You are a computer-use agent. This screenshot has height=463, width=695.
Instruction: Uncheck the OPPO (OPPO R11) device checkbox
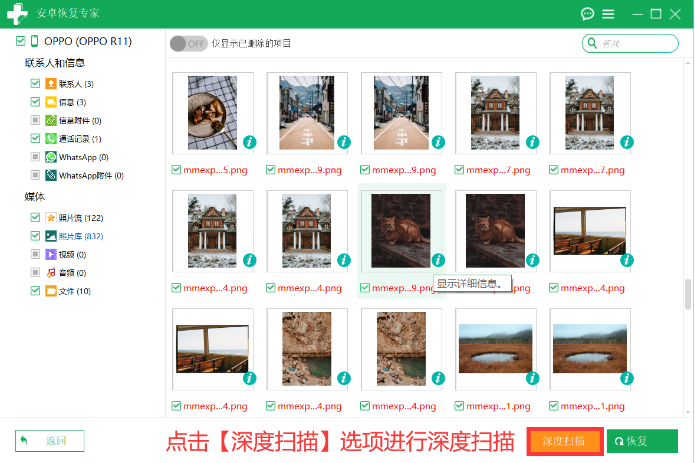20,41
